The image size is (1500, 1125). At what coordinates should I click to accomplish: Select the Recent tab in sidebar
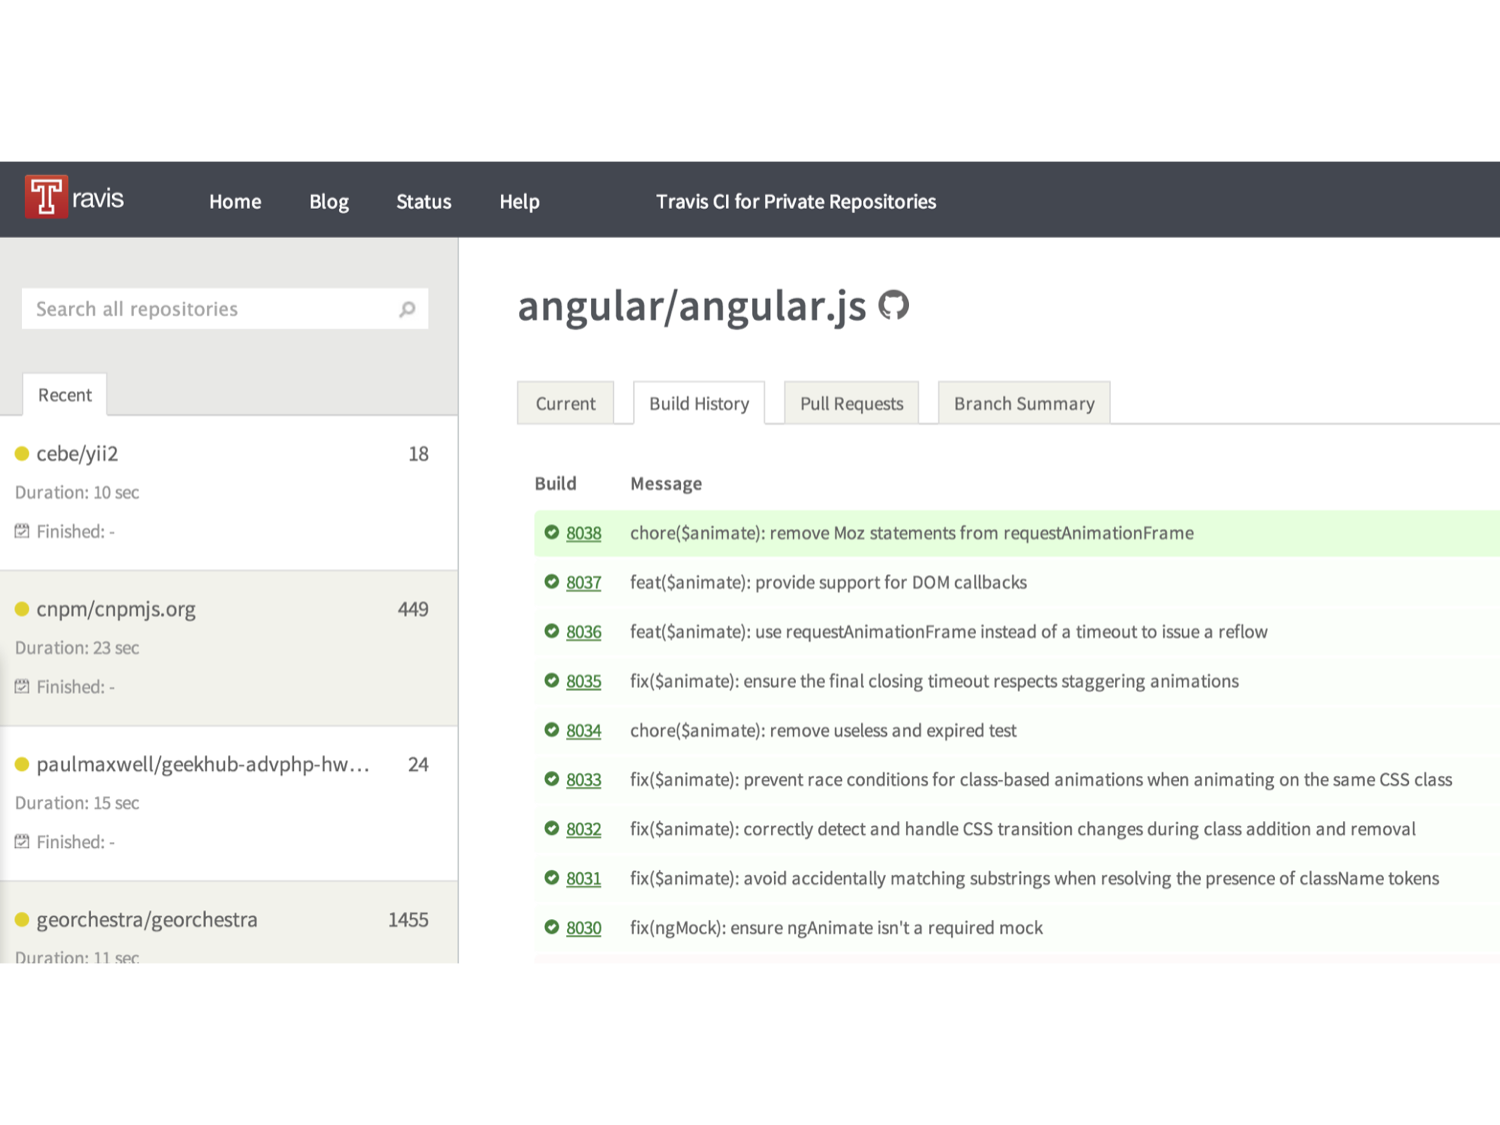click(x=65, y=394)
